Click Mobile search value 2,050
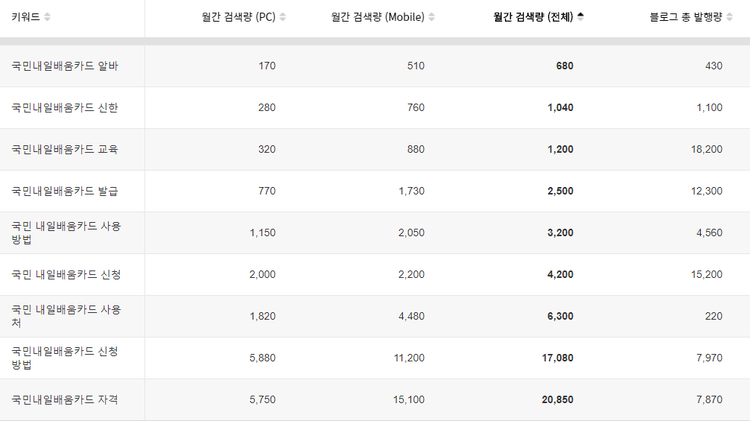 (x=411, y=233)
